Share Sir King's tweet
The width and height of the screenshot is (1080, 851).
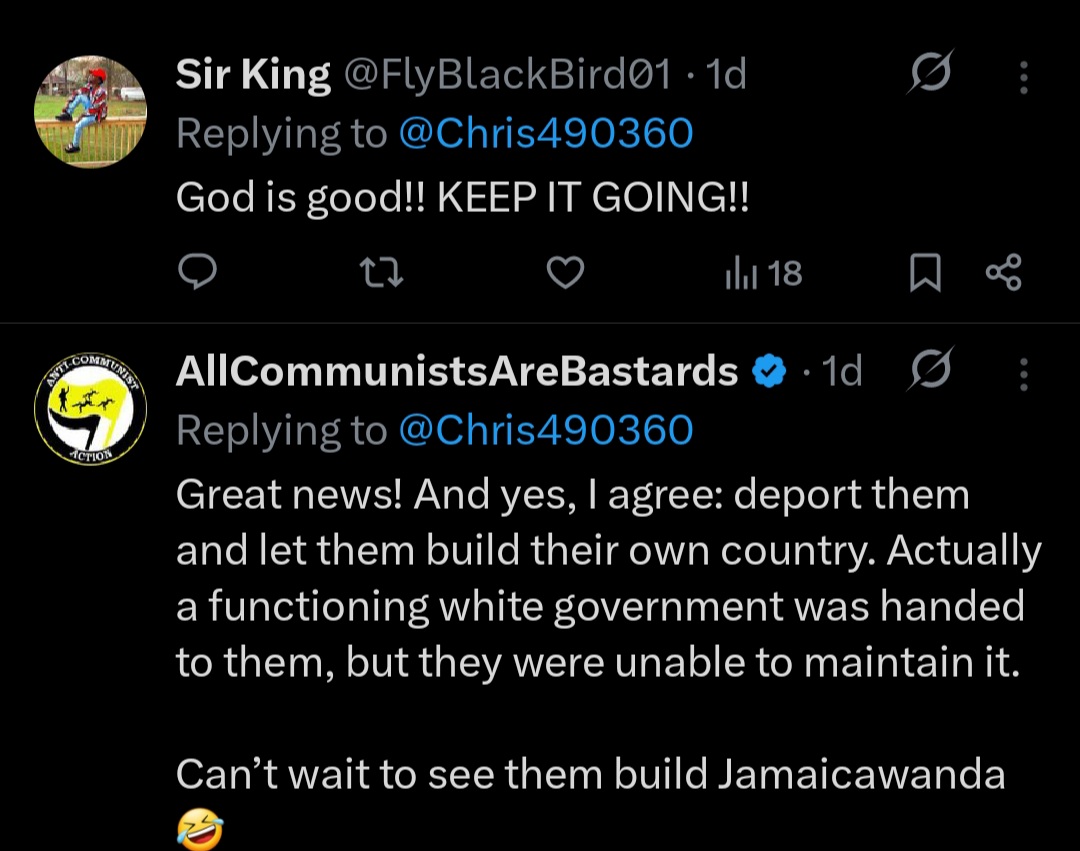pos(1003,273)
